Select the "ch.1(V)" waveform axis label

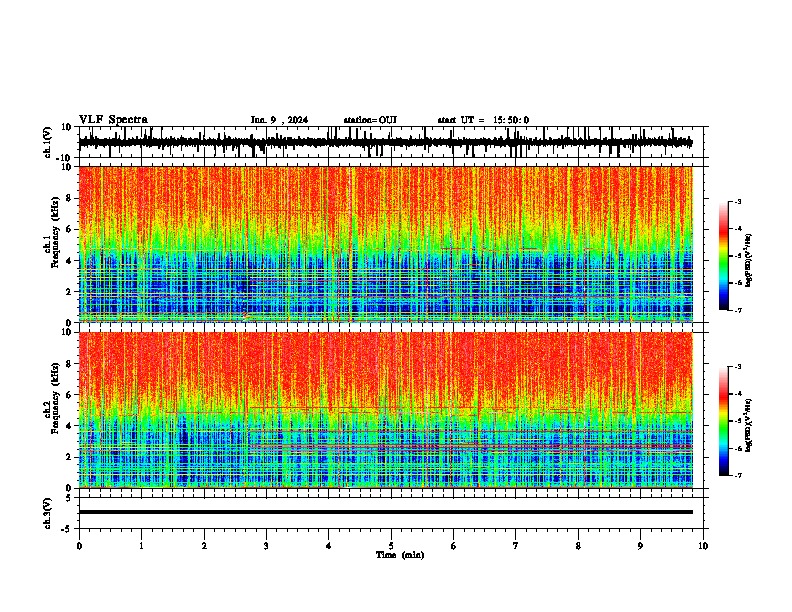click(x=48, y=142)
